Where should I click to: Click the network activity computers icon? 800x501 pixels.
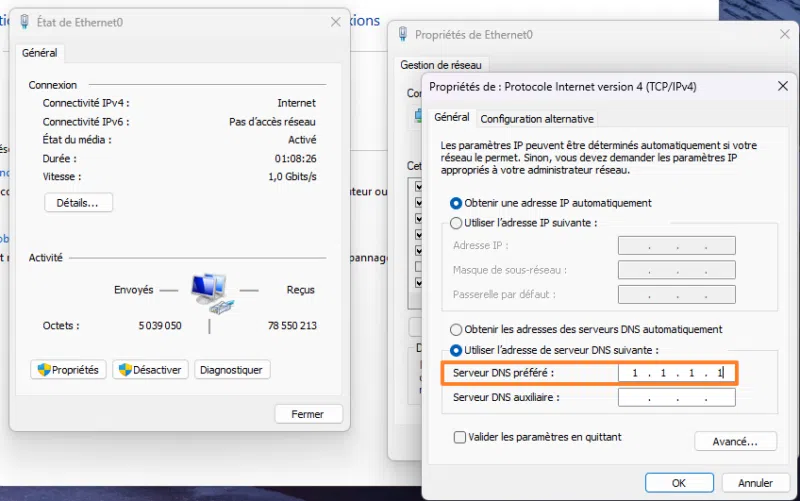coord(212,293)
